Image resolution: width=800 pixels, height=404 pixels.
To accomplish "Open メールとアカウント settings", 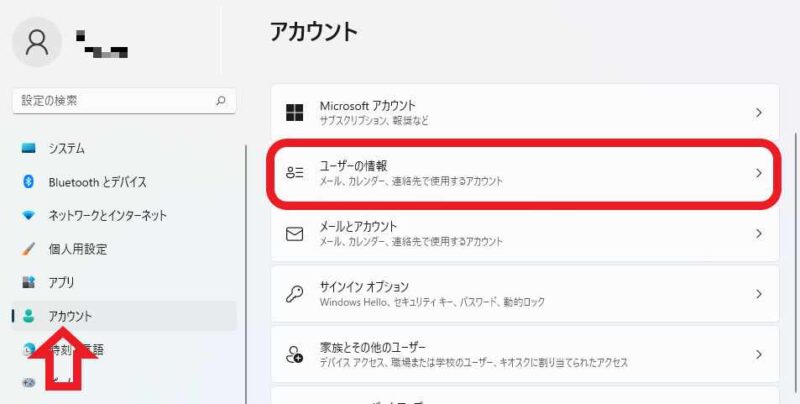I will (525, 234).
